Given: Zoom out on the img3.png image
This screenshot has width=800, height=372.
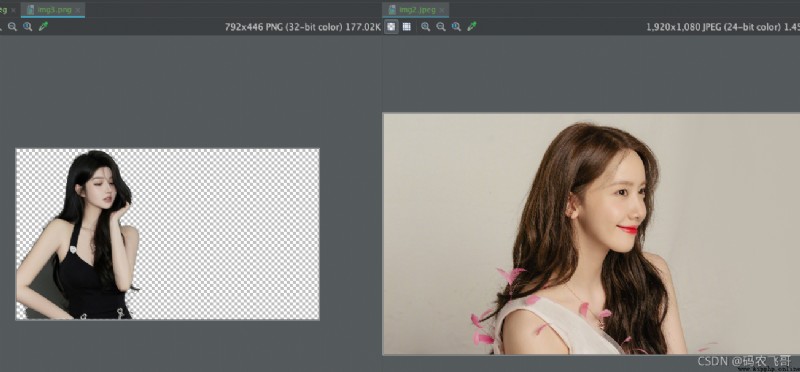Looking at the screenshot, I should click(12, 27).
